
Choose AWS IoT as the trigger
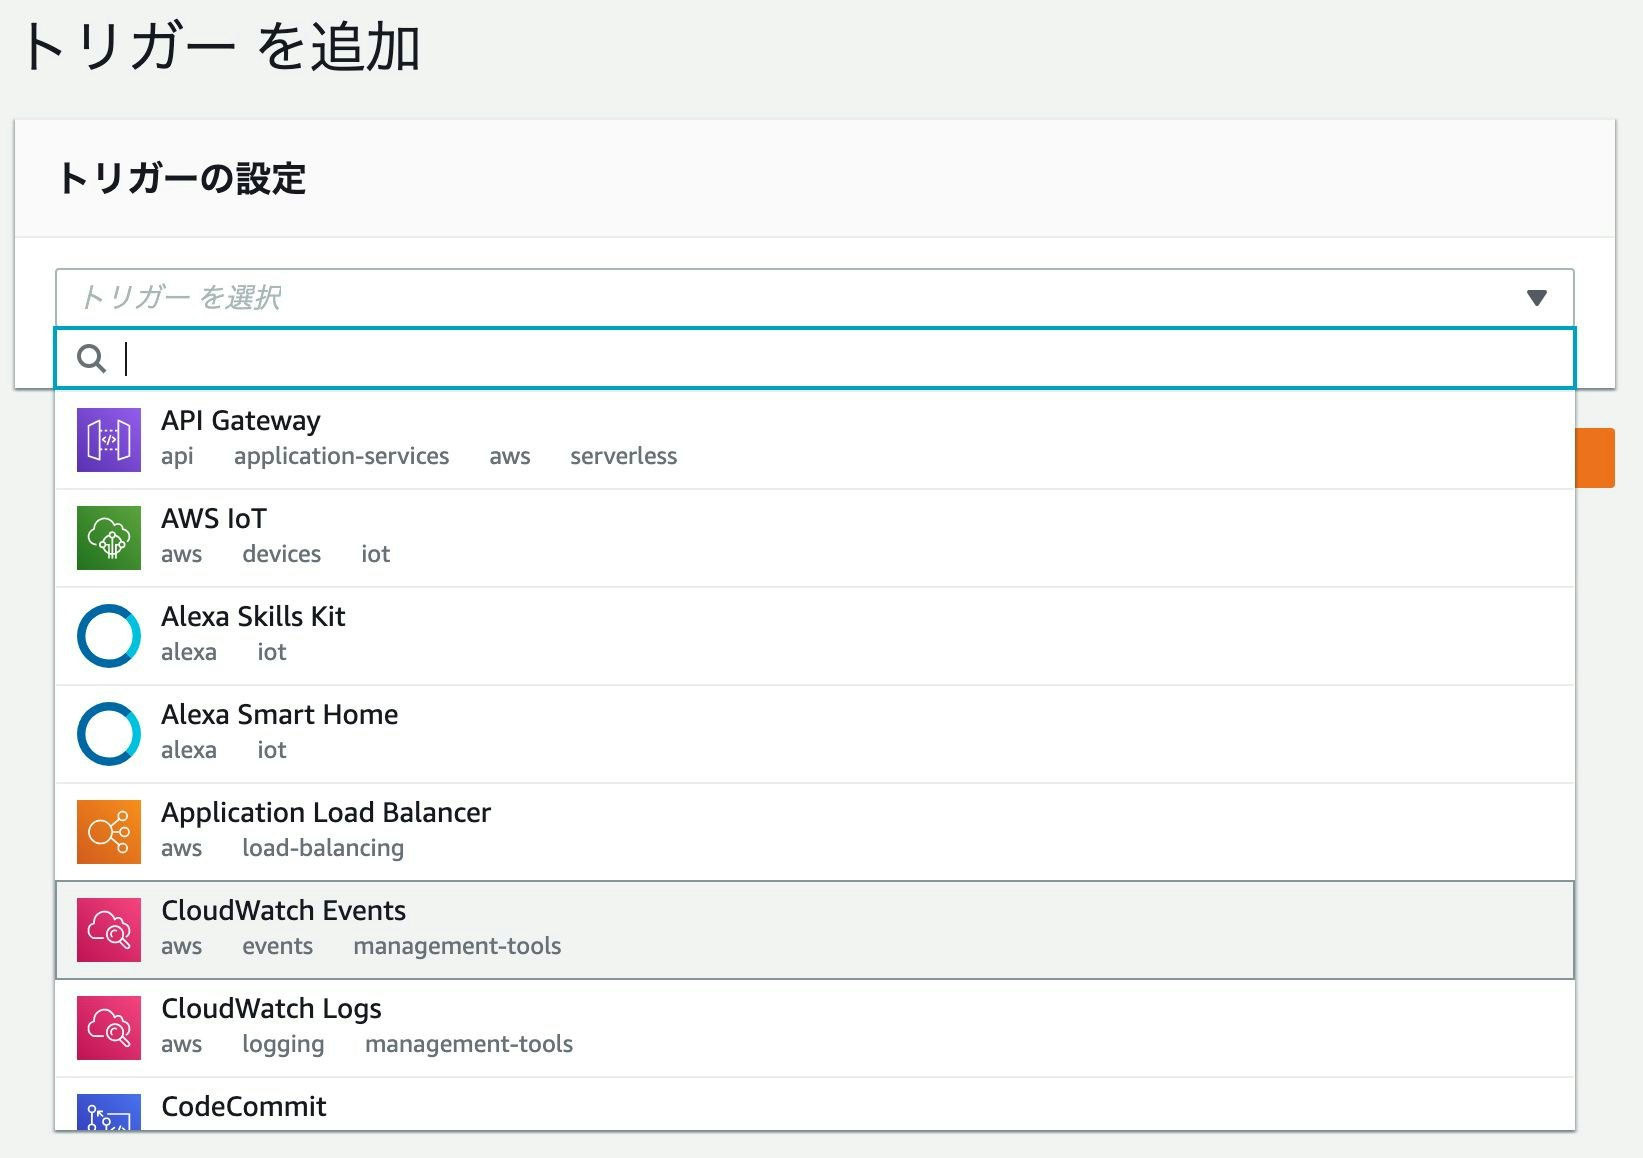point(815,538)
